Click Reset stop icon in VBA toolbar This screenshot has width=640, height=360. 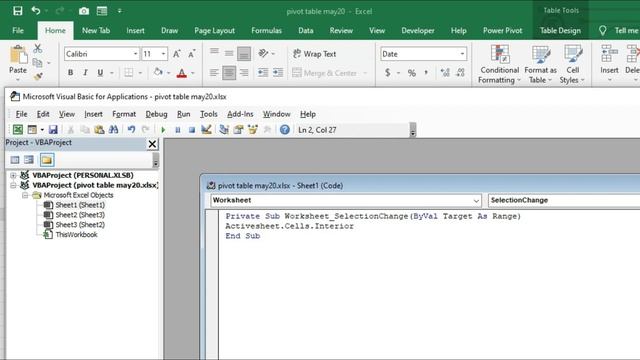[x=192, y=130]
